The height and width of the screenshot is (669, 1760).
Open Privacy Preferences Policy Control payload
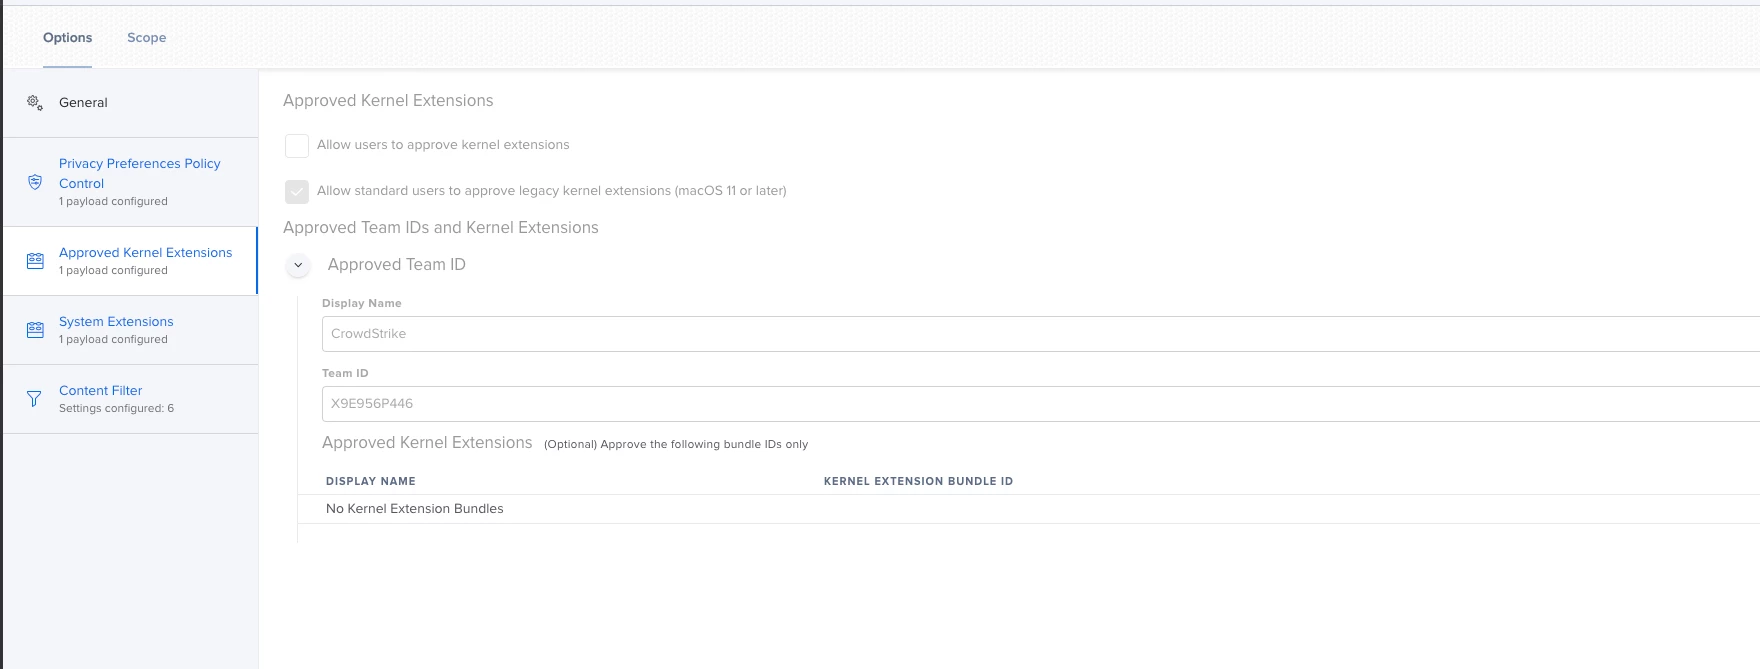click(130, 182)
